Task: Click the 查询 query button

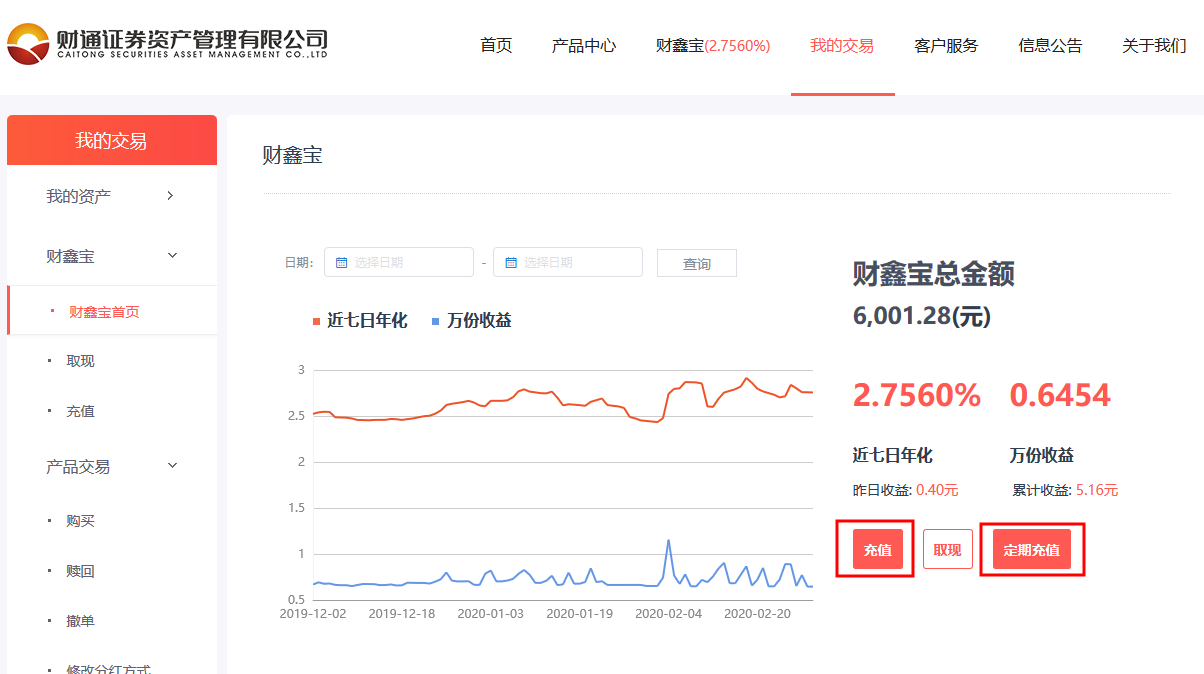Action: tap(697, 263)
